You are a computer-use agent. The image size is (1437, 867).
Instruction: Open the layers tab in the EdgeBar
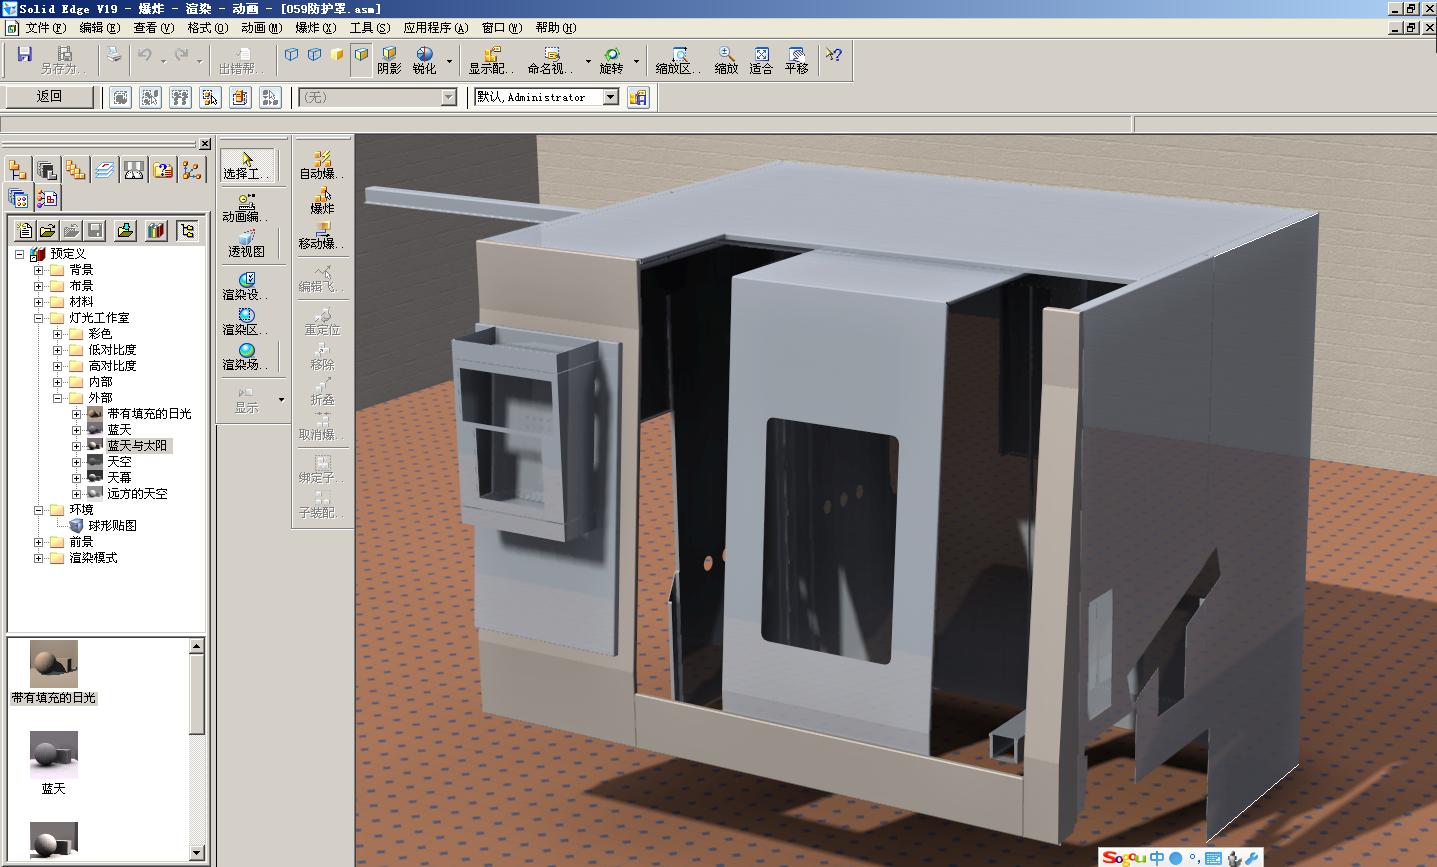[105, 170]
